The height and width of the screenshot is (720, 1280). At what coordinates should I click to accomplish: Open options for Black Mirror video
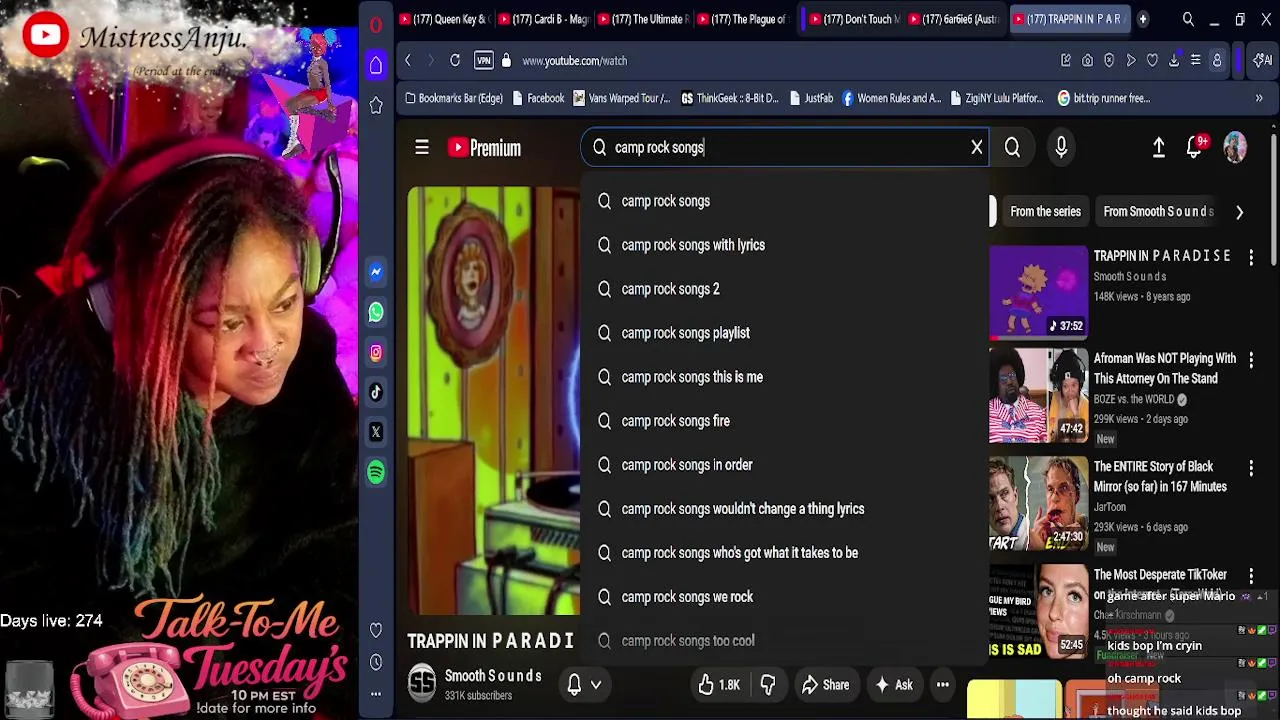click(x=1251, y=468)
